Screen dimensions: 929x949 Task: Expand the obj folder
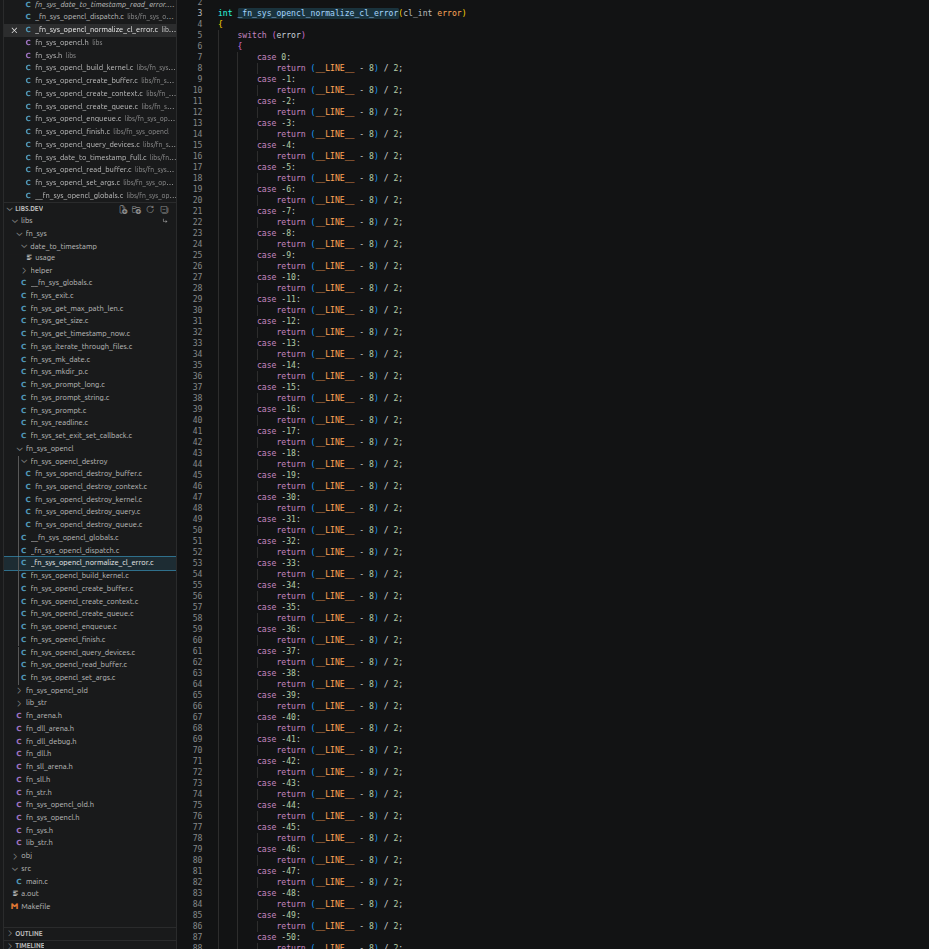(x=15, y=856)
